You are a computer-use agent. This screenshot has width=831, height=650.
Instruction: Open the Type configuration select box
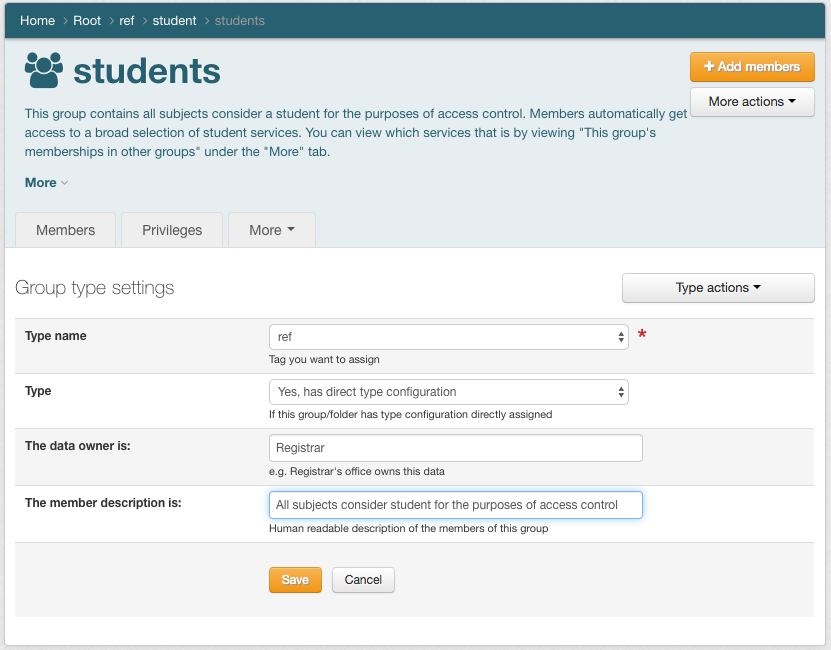coord(448,392)
